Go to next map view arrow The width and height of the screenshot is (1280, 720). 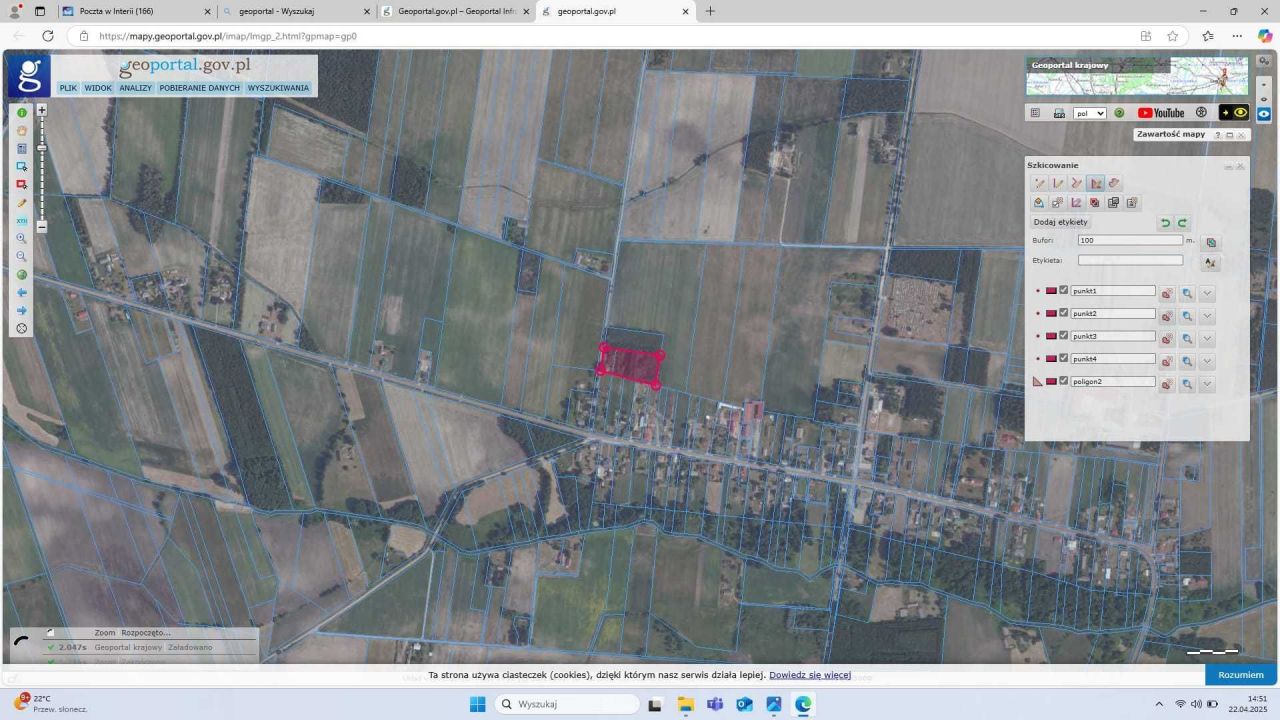pos(22,311)
